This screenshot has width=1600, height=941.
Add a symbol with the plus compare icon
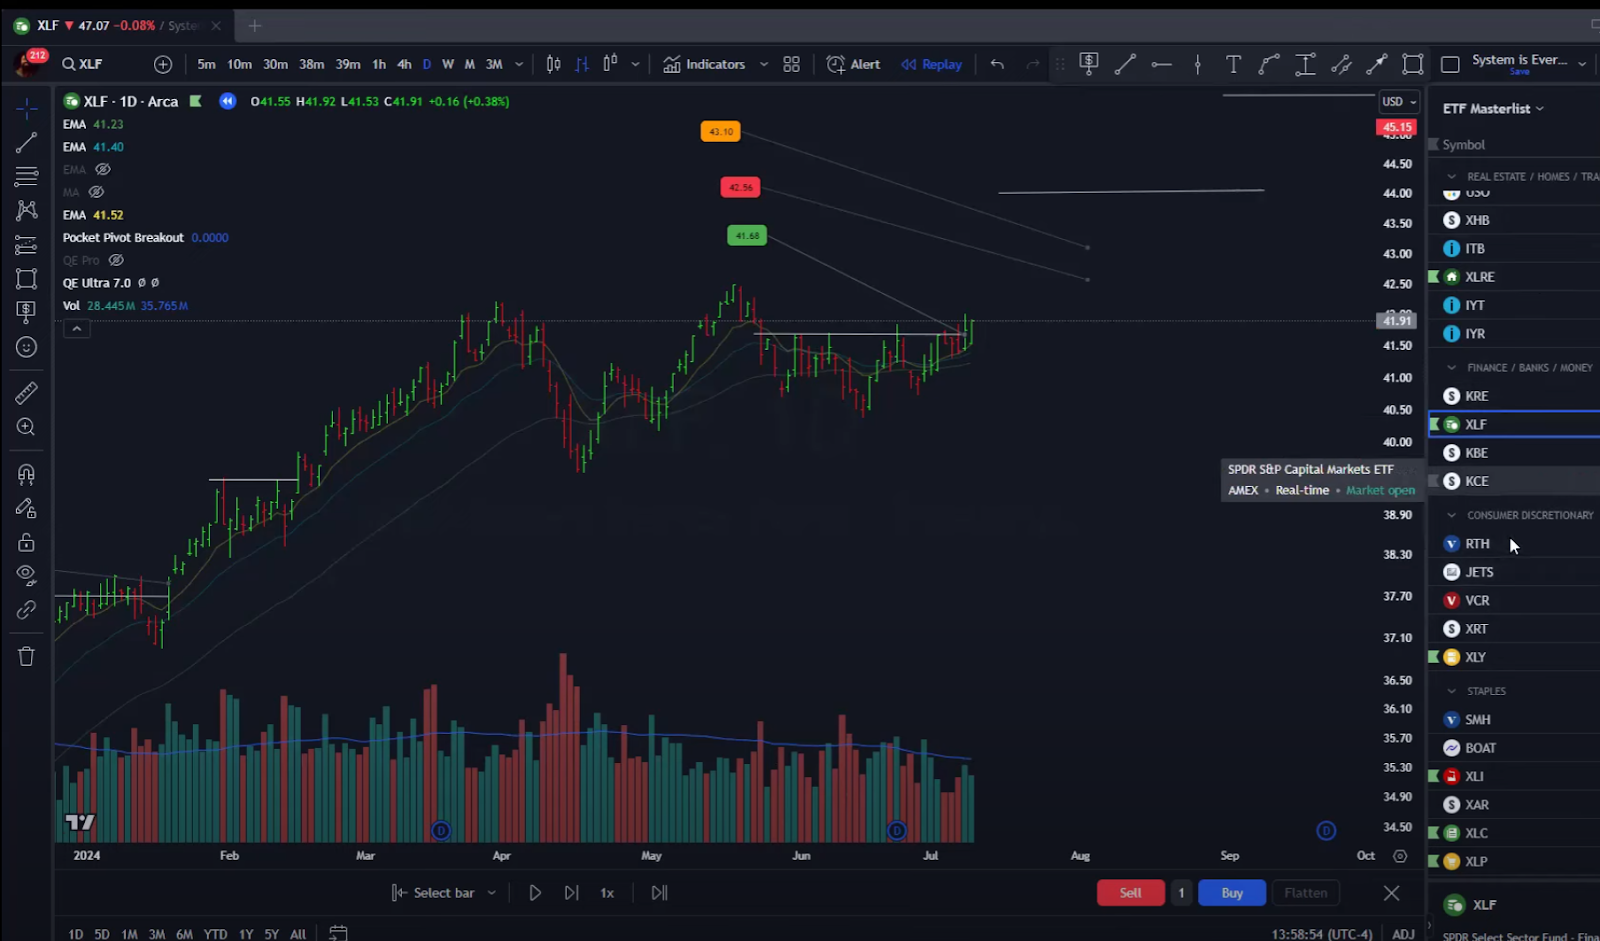pos(163,64)
